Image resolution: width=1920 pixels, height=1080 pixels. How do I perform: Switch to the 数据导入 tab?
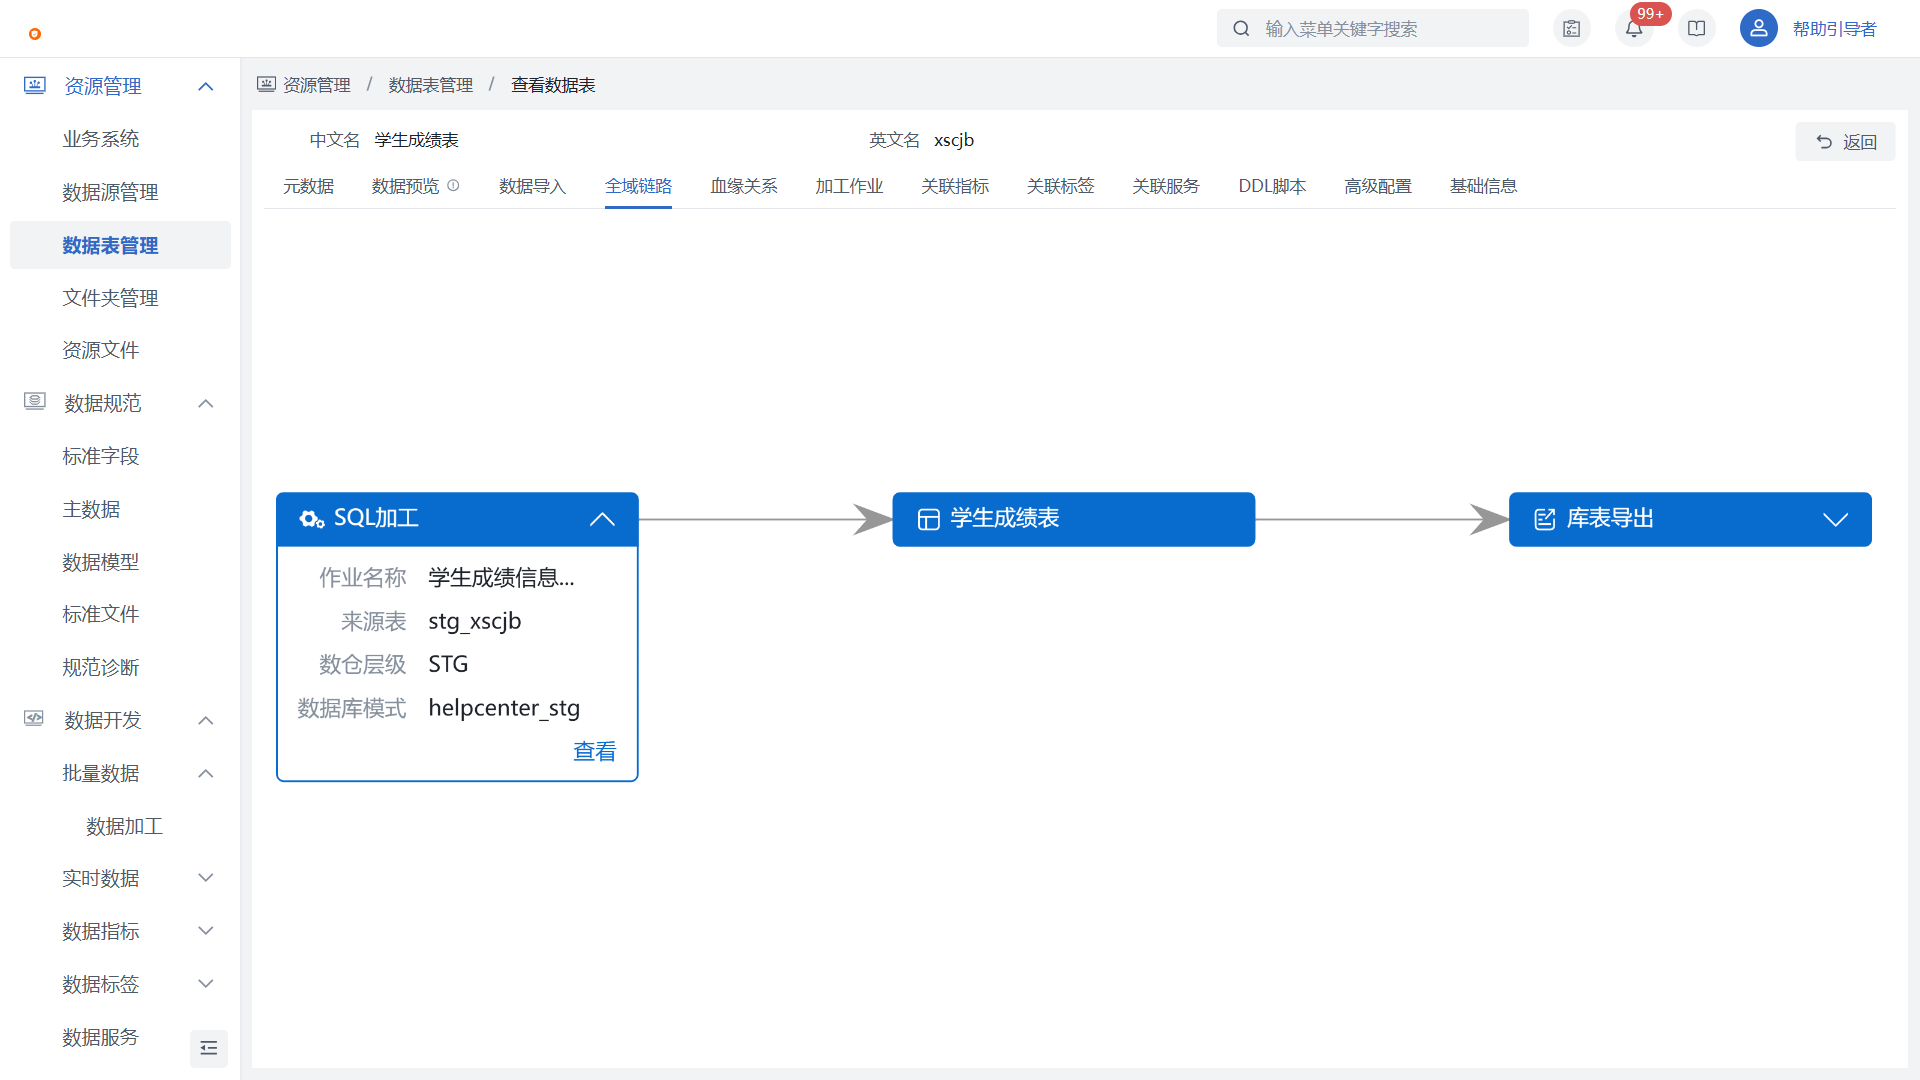point(532,186)
